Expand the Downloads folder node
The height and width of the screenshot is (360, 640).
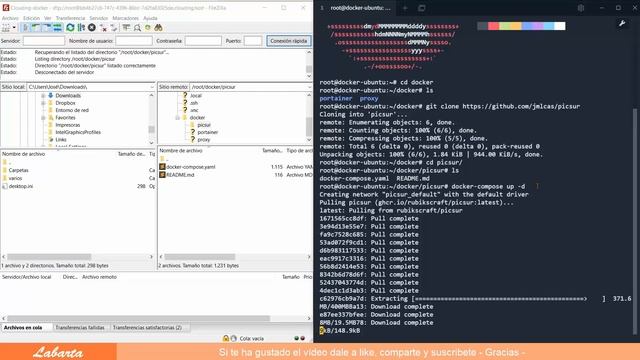[x=43, y=96]
